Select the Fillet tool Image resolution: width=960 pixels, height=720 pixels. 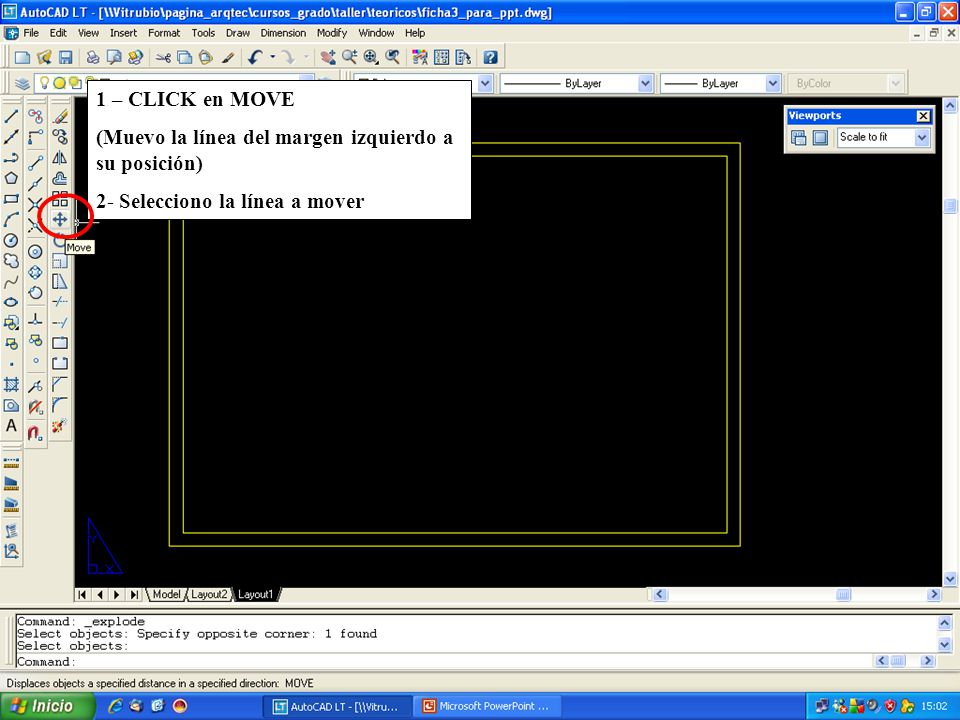coord(60,405)
